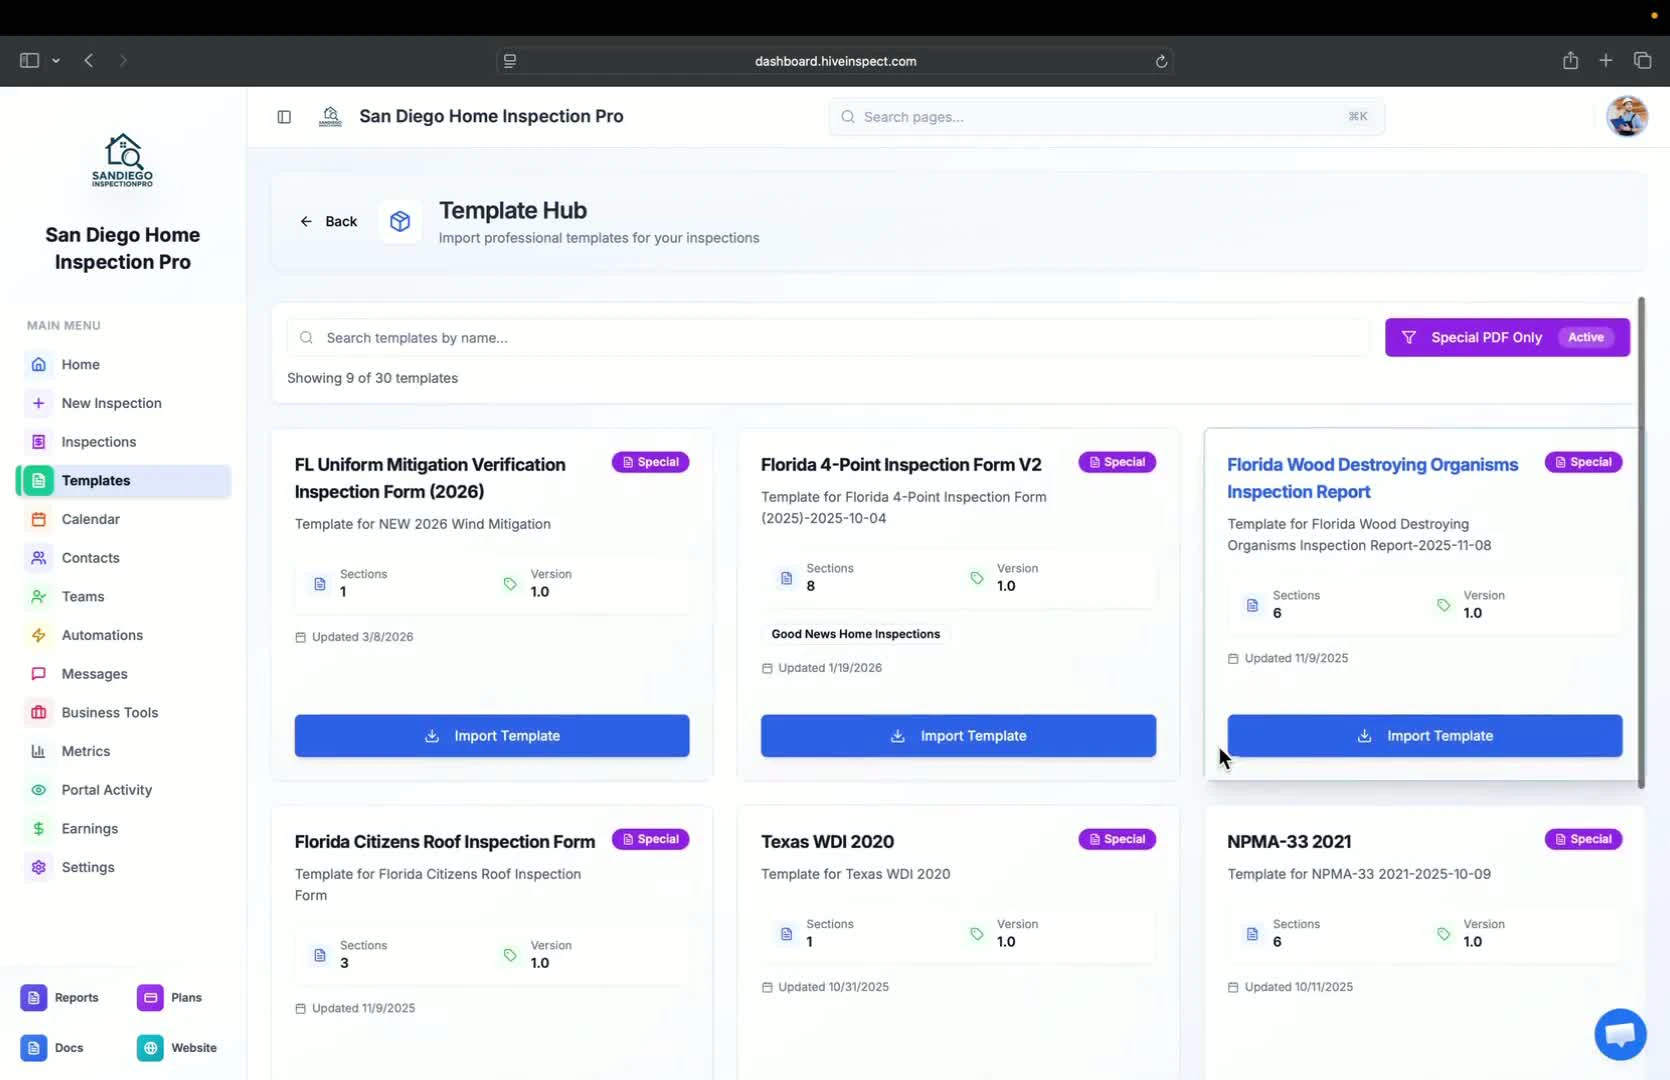The image size is (1670, 1080).
Task: Click the Safari Share button
Action: 1570,61
